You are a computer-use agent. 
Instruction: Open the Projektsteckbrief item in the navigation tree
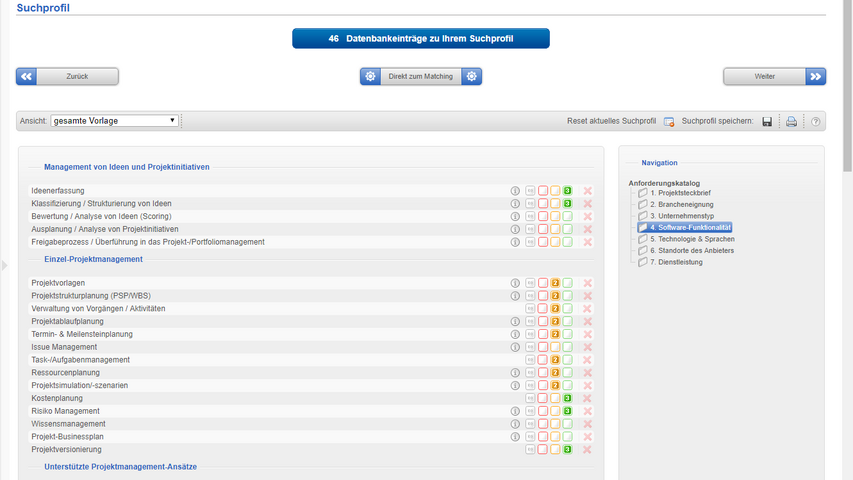[x=680, y=193]
